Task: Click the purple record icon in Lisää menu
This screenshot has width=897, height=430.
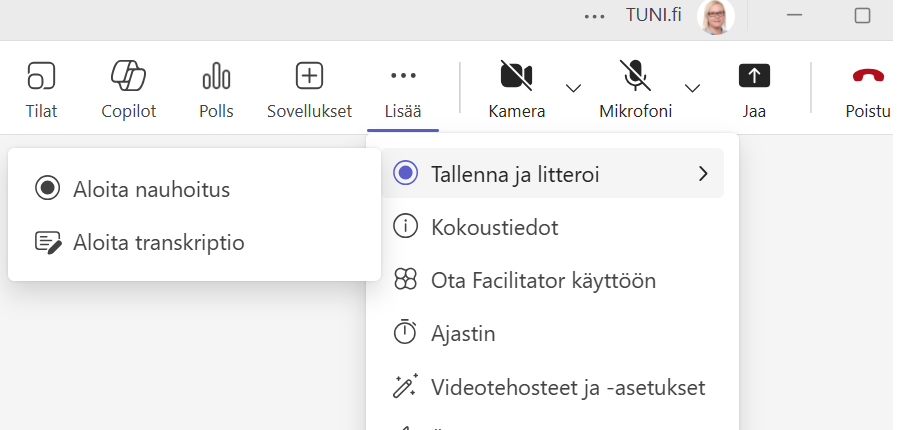Action: [406, 173]
